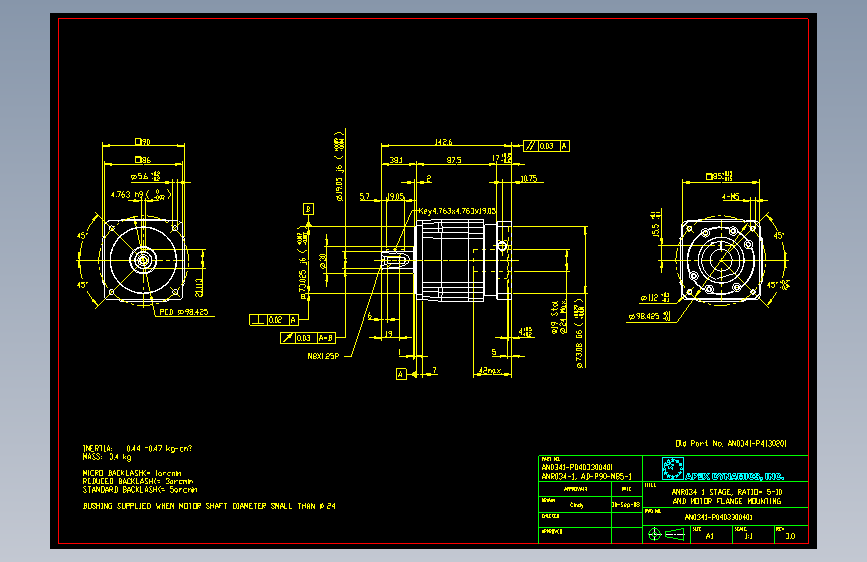Select APEX DYNAMICS, INC. company name
867x562 pixels.
(734, 476)
